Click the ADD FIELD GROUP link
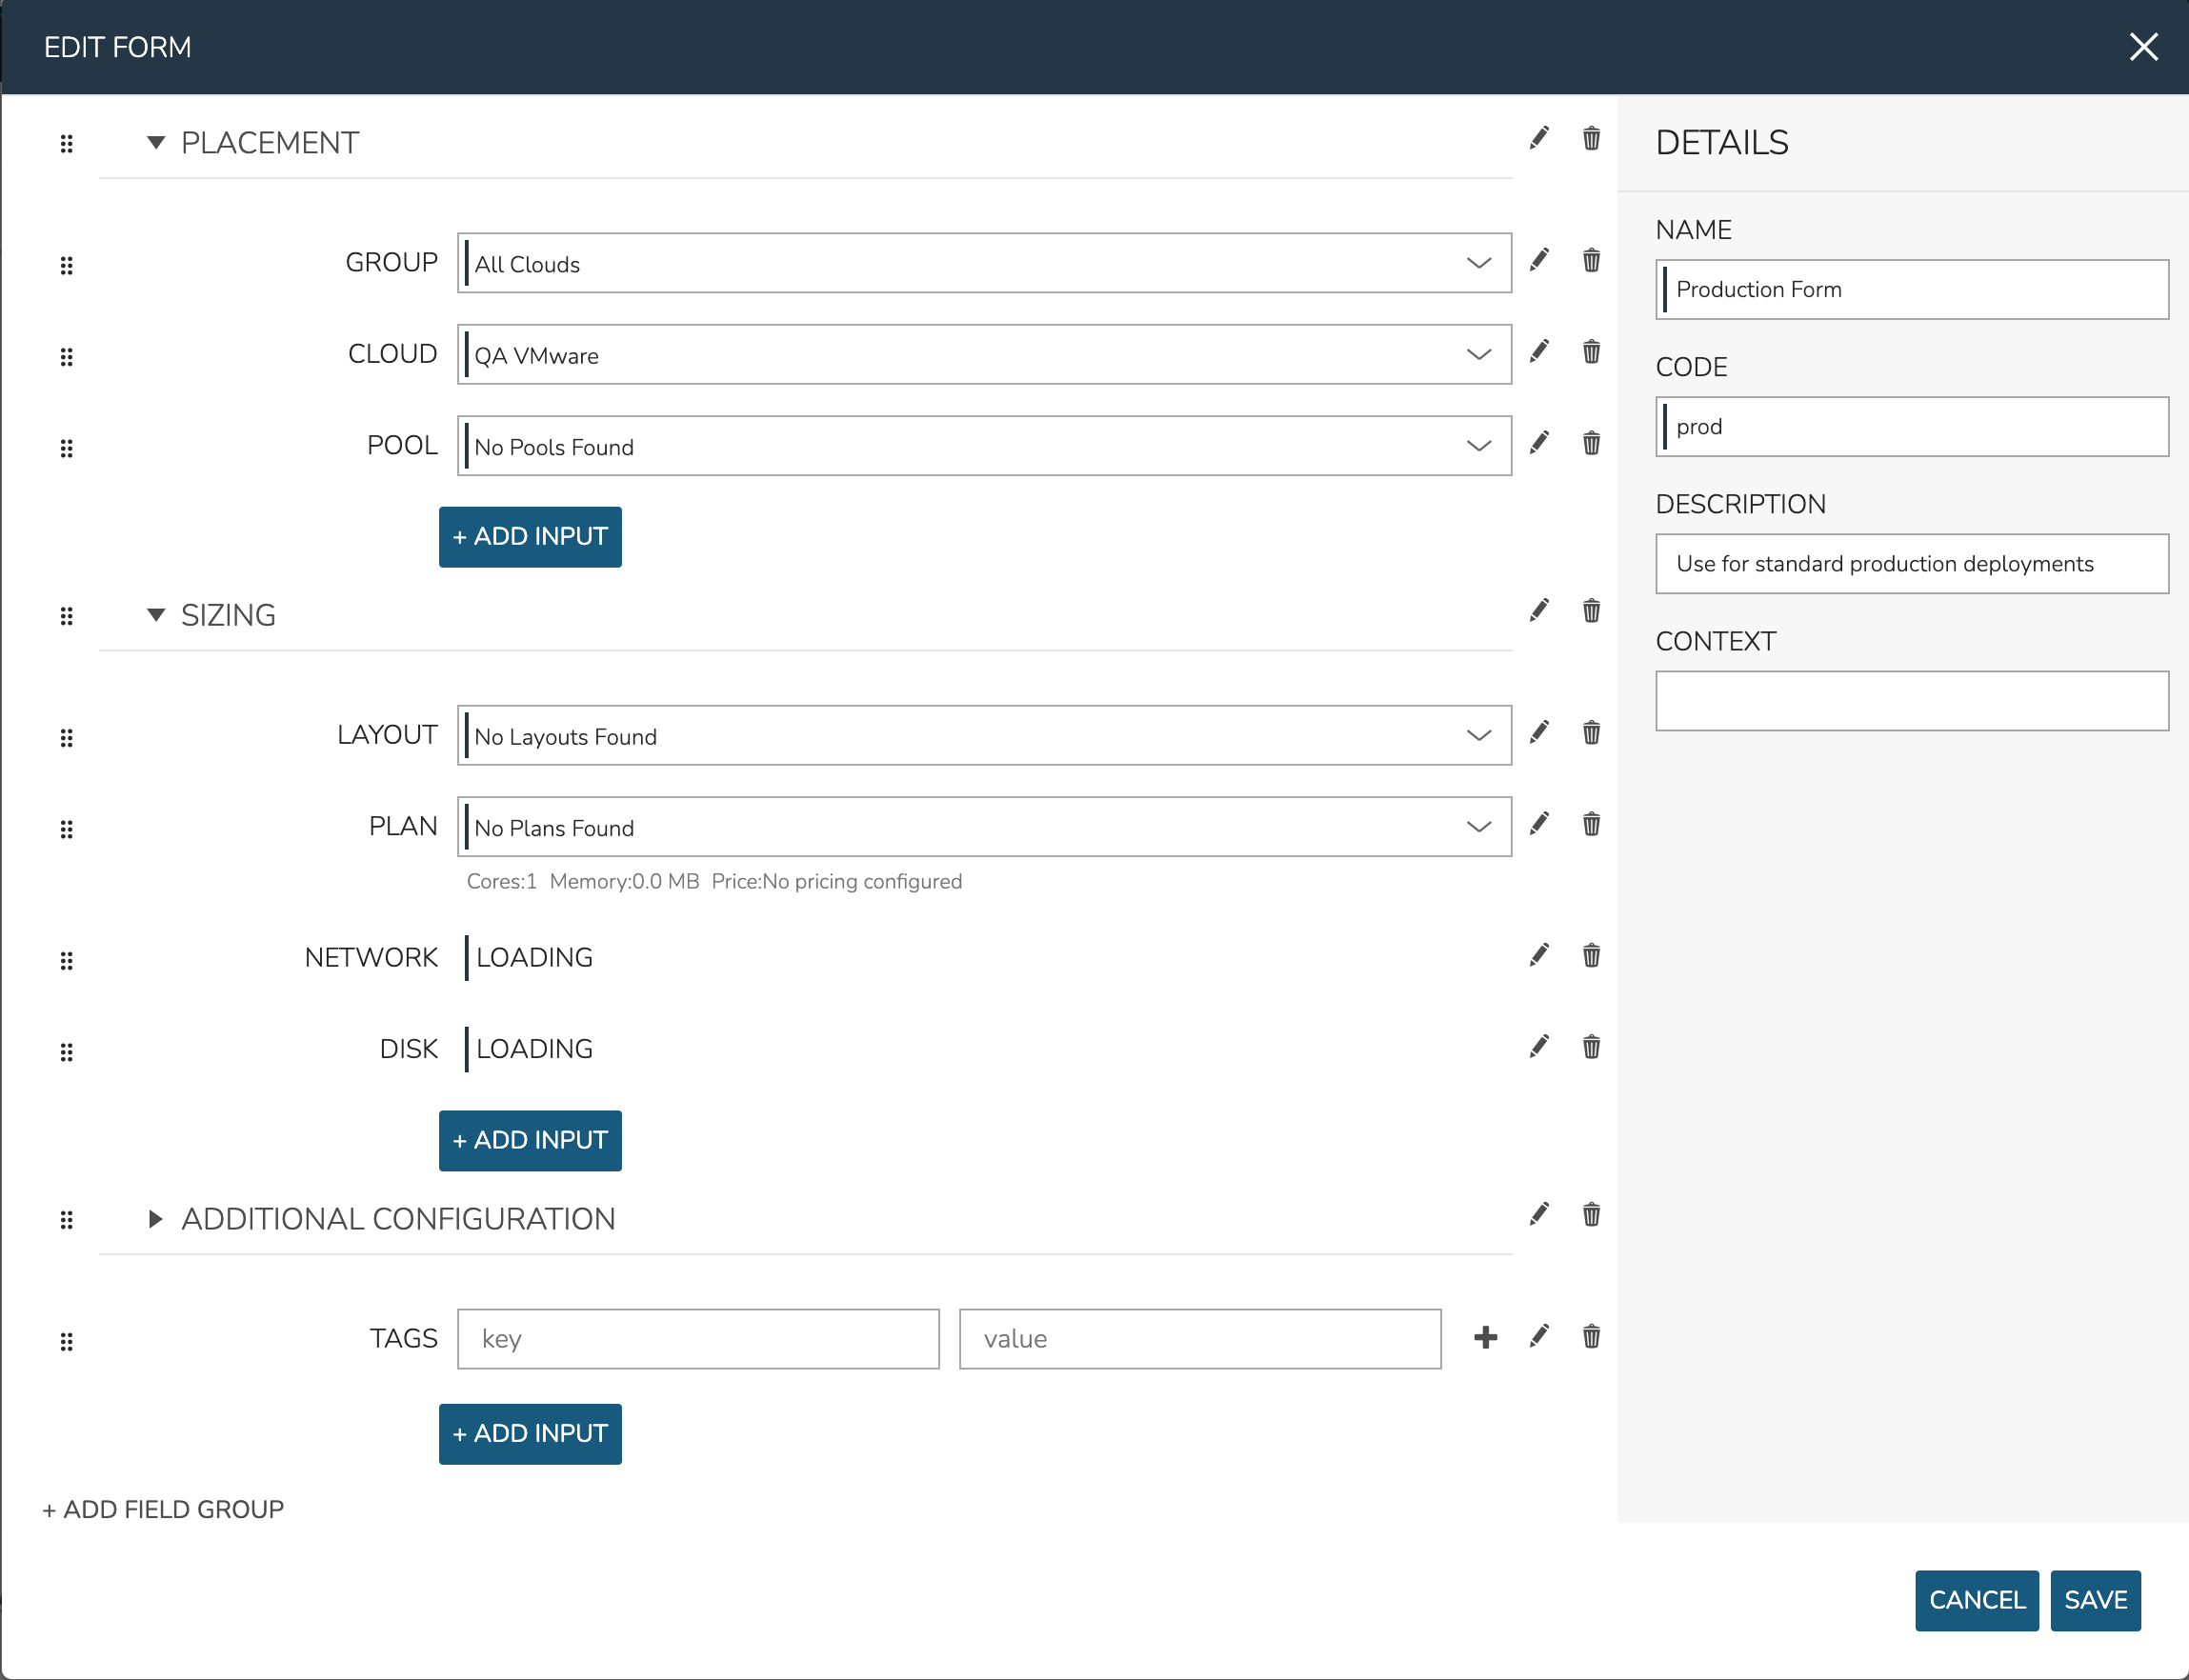2189x1680 pixels. (163, 1509)
